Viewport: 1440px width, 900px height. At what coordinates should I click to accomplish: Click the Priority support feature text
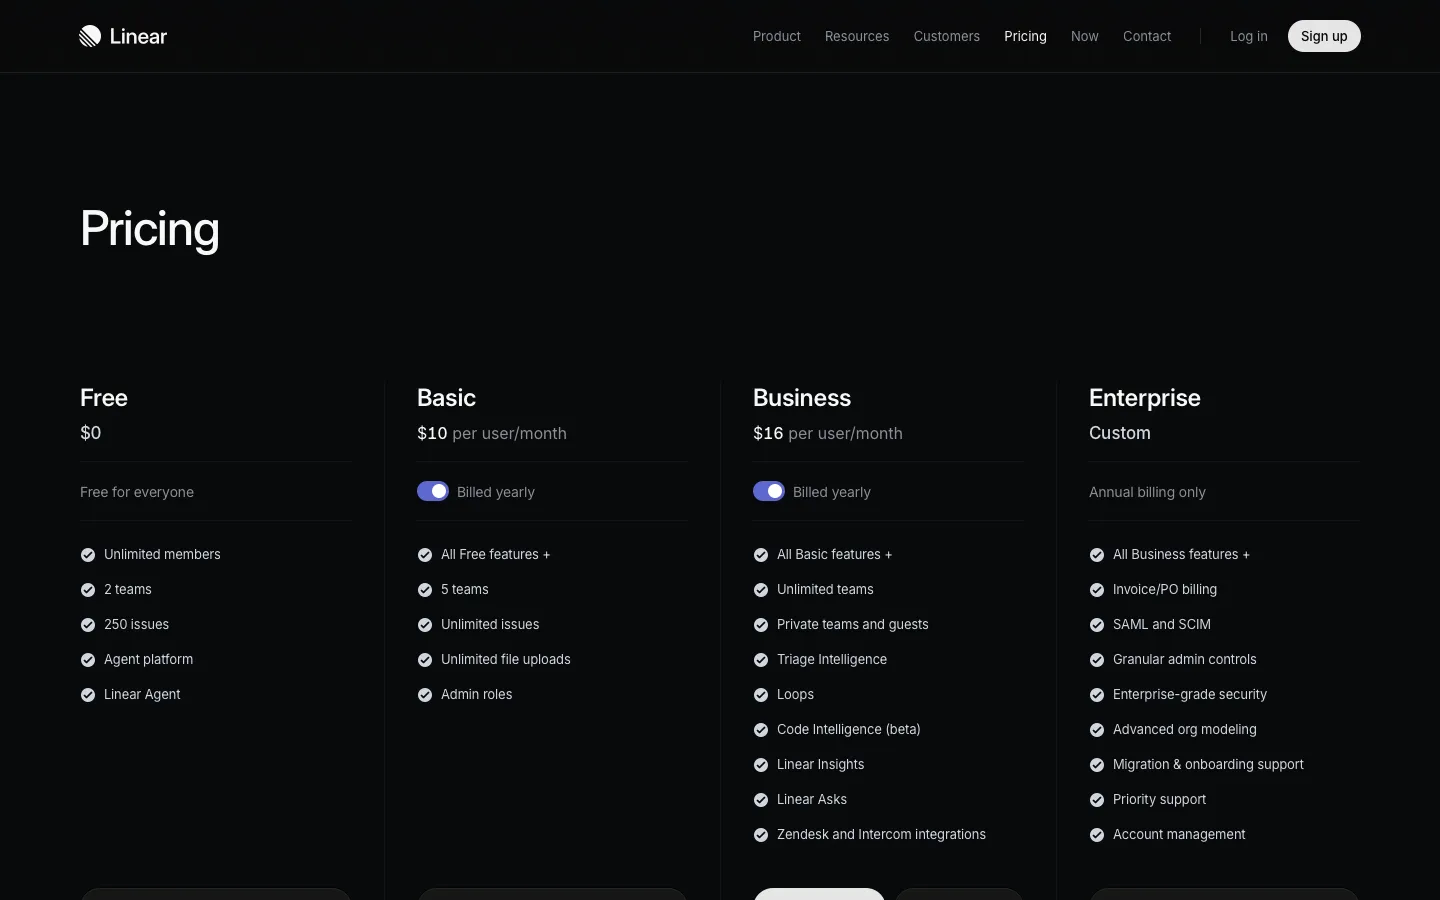pos(1159,800)
